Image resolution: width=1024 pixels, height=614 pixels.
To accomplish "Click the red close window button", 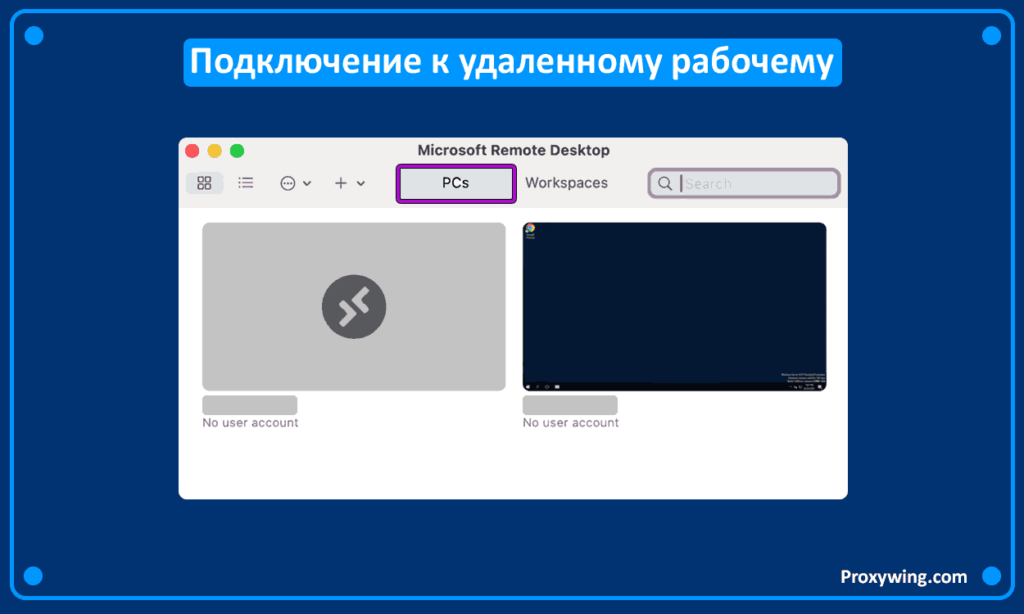I will click(x=192, y=151).
